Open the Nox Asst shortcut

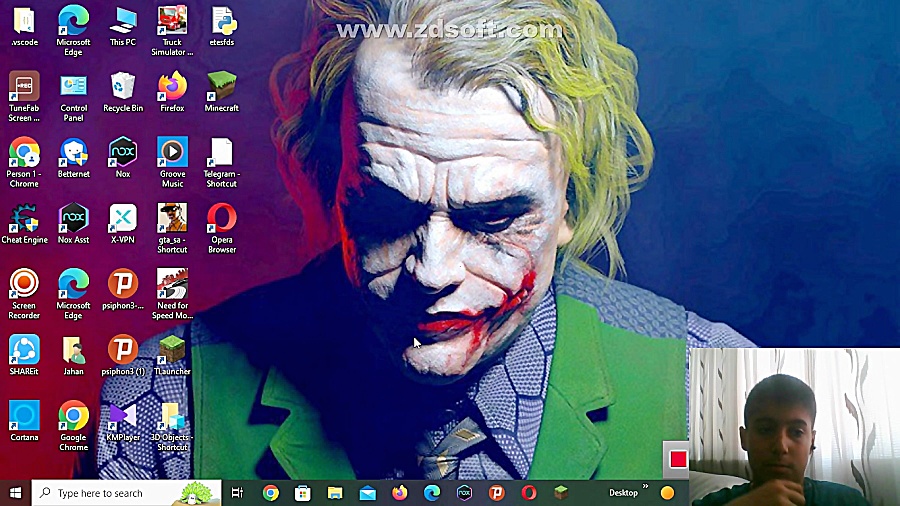click(x=73, y=224)
